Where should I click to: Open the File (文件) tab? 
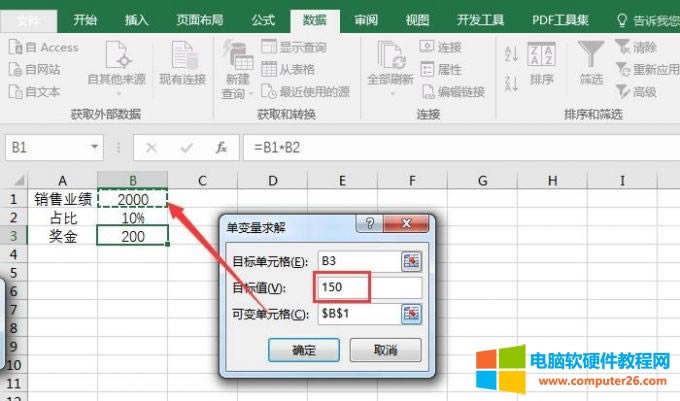pos(29,20)
